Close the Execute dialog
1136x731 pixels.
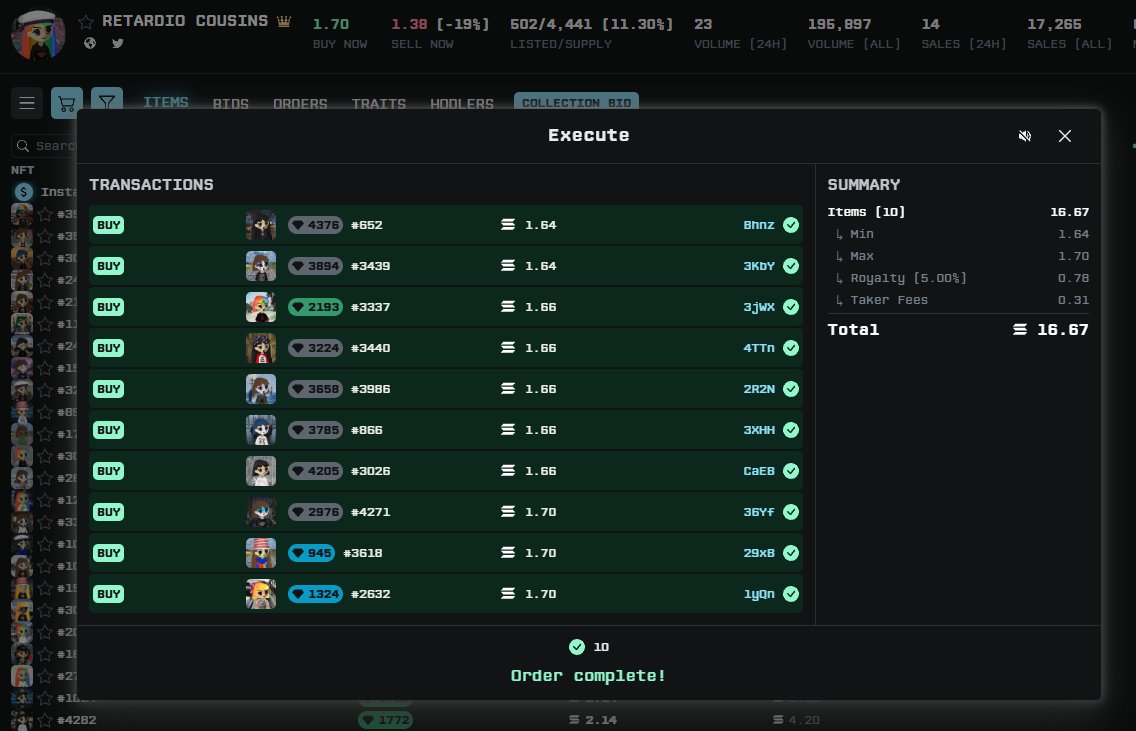(1064, 136)
